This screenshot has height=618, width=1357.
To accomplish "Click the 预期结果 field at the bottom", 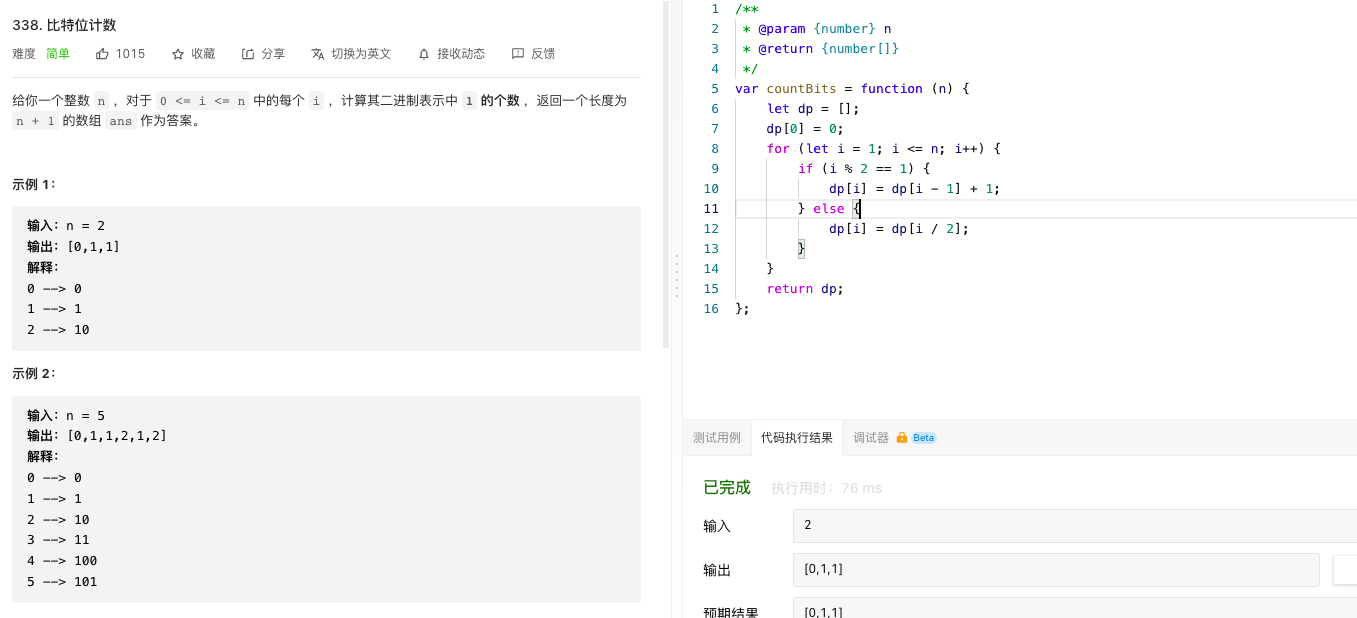I will pyautogui.click(x=1075, y=608).
